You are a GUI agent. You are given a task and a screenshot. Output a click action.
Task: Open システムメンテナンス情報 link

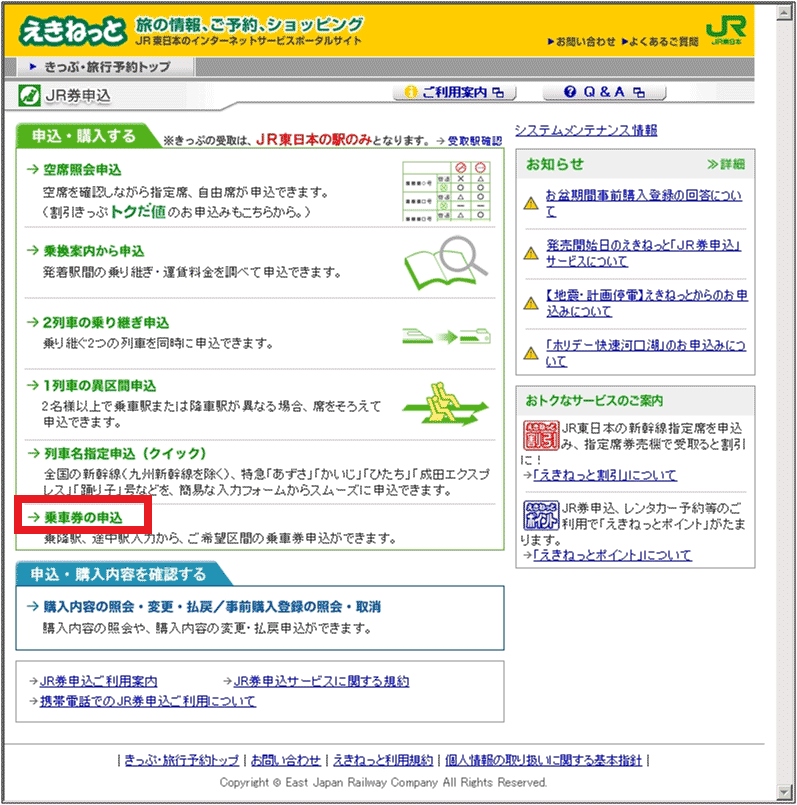[586, 130]
